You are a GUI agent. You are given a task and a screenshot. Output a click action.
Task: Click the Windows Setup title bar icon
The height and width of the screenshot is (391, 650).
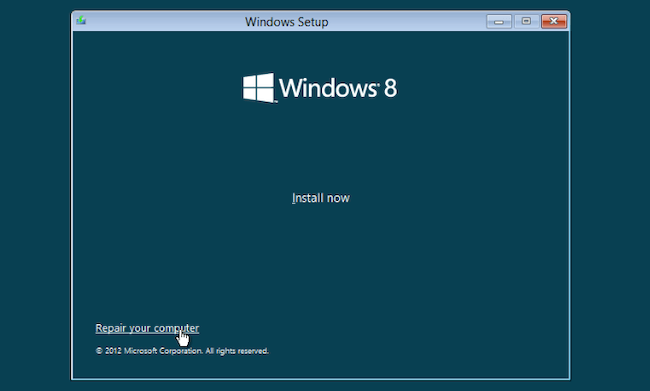(81, 20)
